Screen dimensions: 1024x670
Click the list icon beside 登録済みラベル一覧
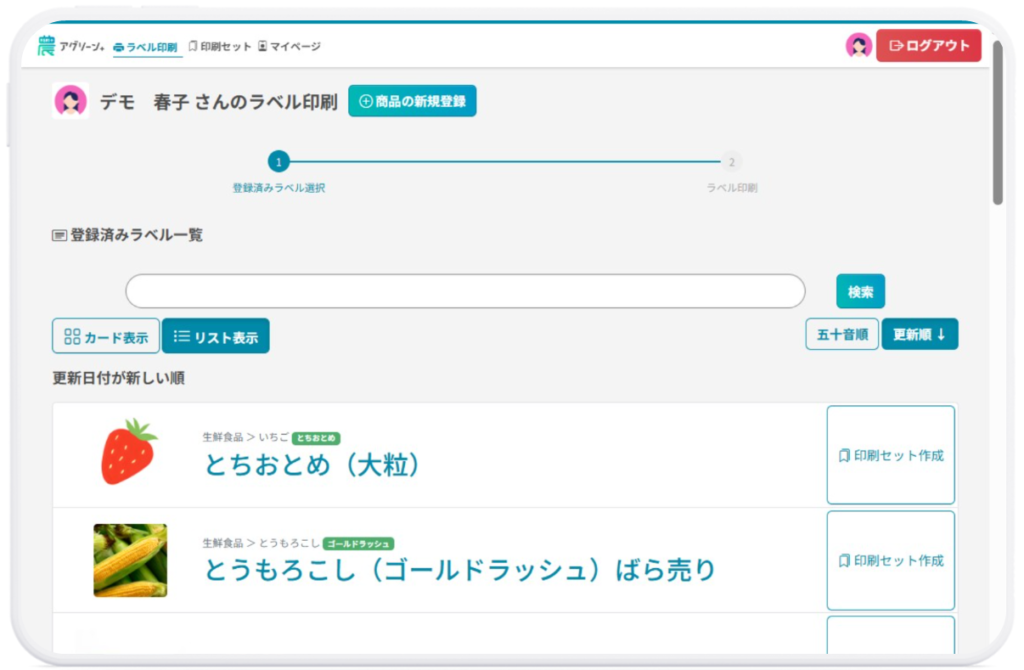click(x=60, y=236)
